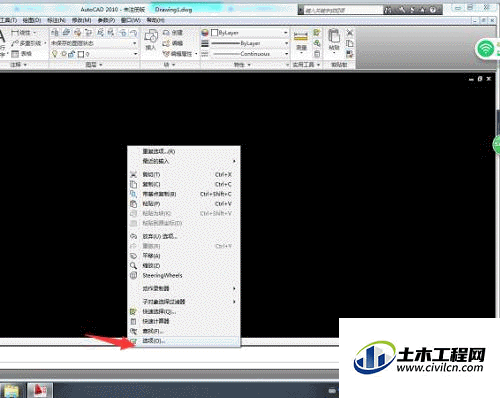
Task: Expand the 图层 layers panel
Action: point(94,65)
